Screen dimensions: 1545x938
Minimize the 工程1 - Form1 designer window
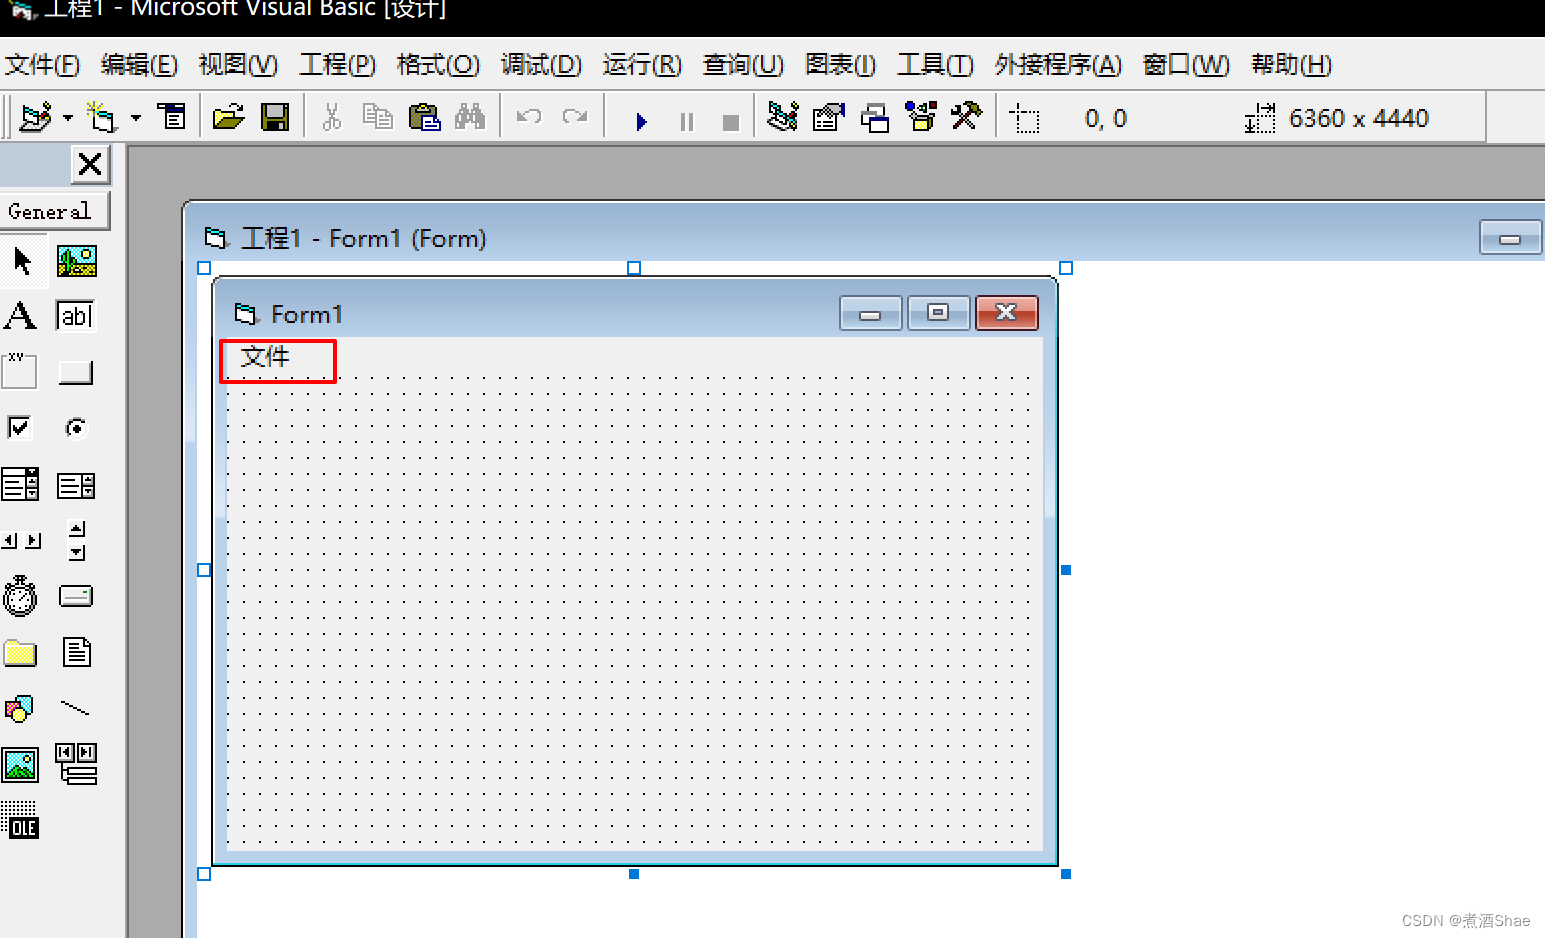[1510, 239]
